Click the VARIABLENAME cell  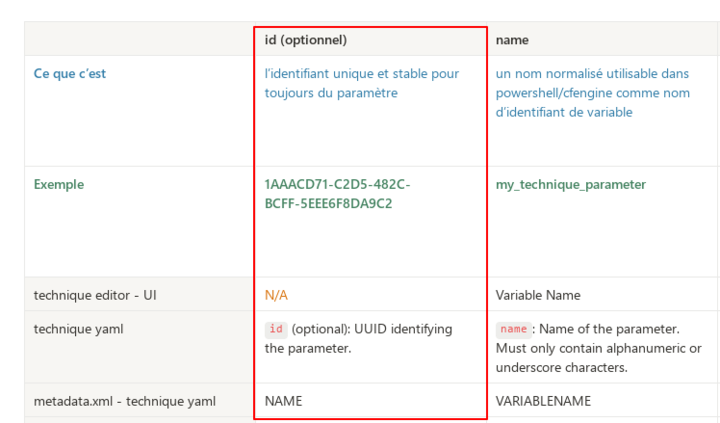543,401
